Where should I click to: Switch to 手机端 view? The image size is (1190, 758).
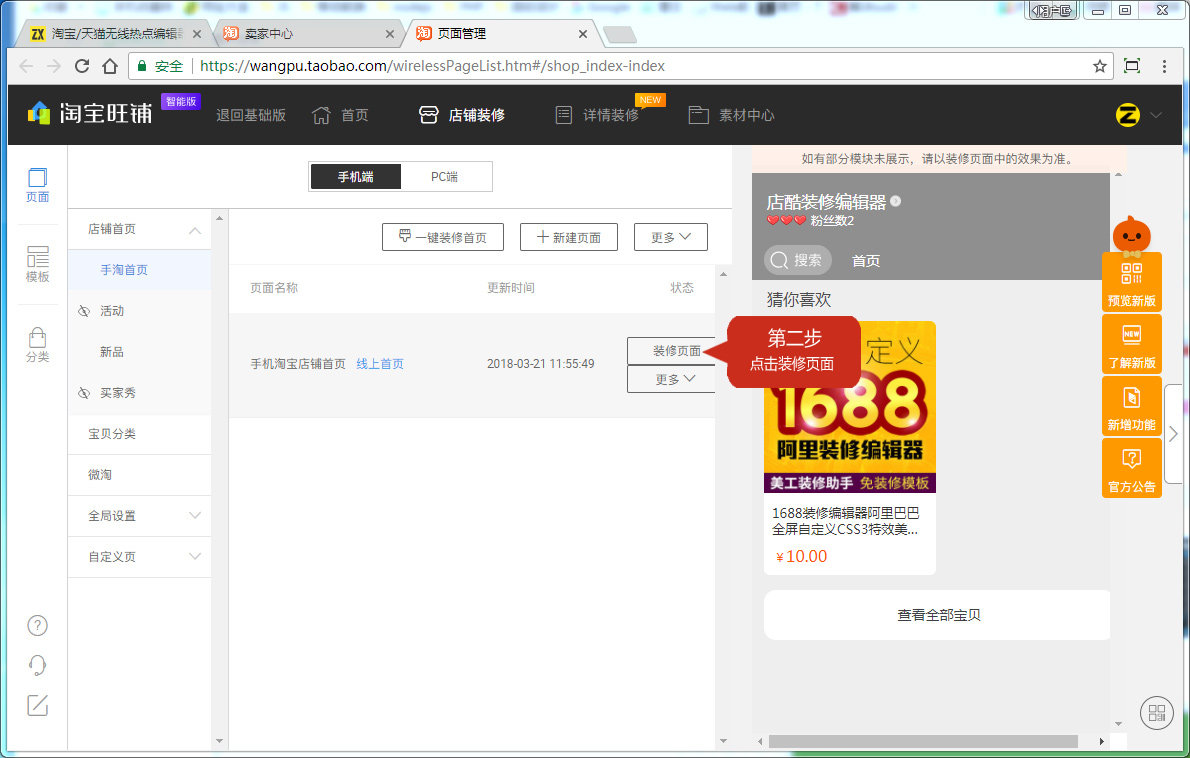pyautogui.click(x=355, y=177)
